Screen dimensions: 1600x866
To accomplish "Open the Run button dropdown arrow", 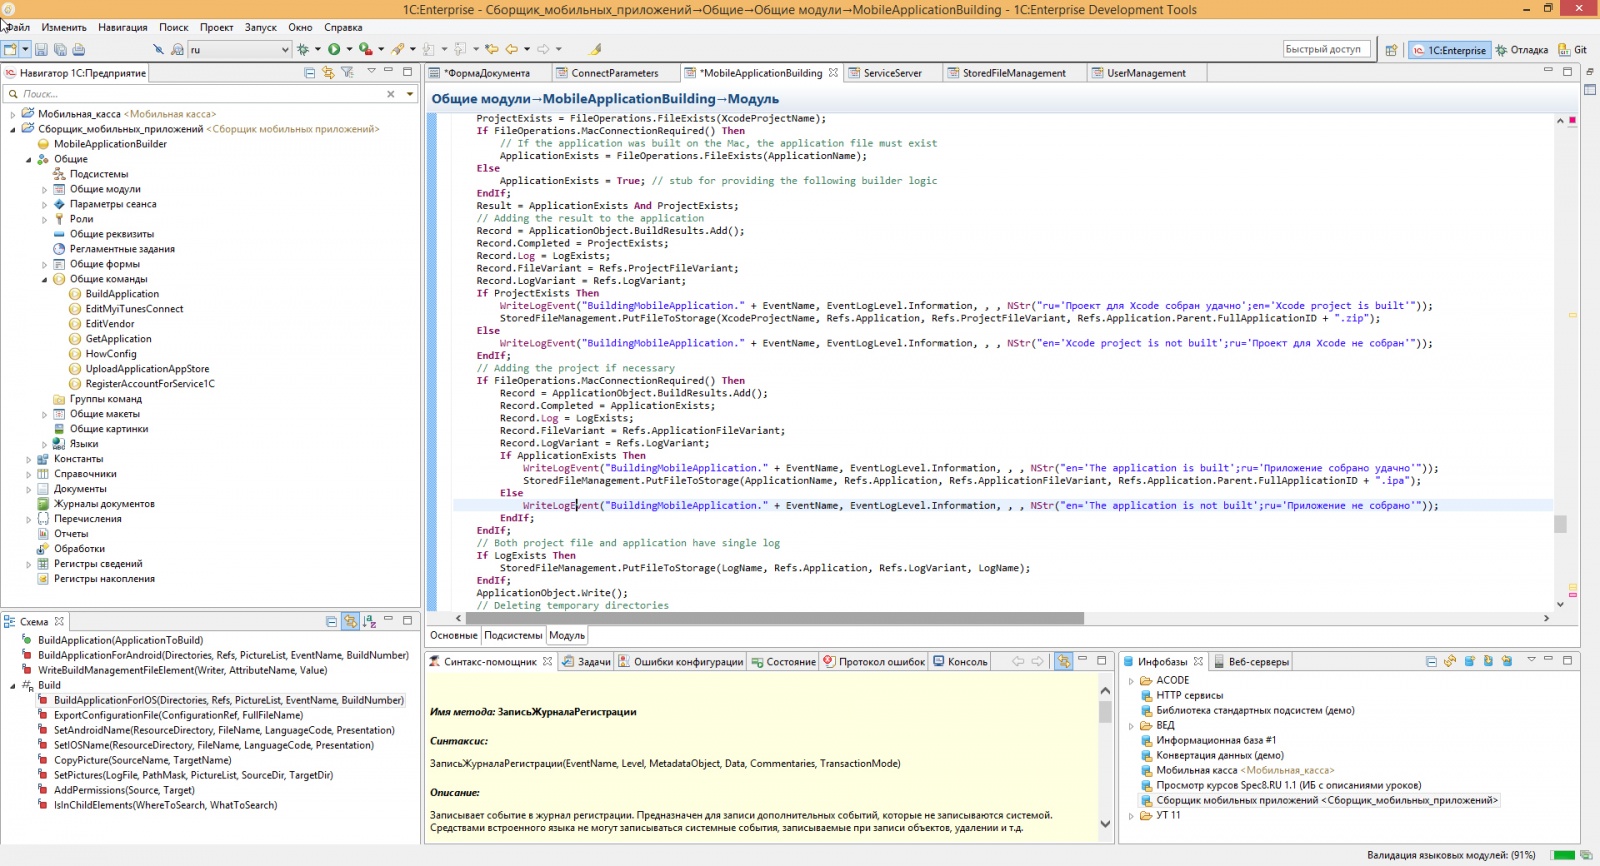I will (x=349, y=49).
